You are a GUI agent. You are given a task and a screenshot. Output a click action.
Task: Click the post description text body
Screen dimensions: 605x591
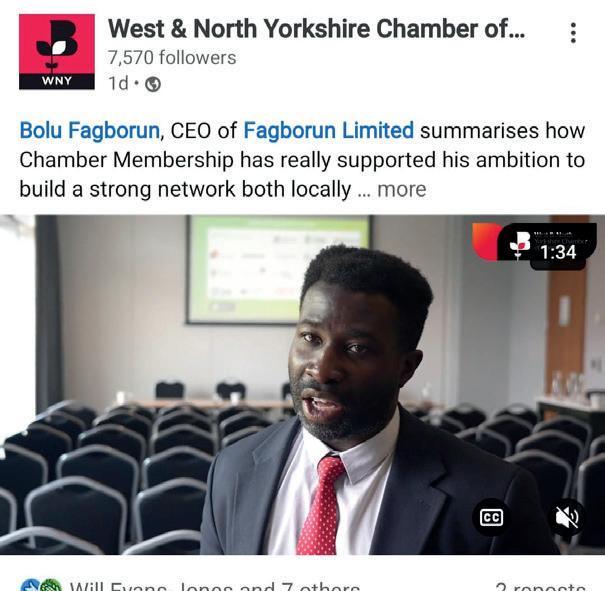(x=302, y=160)
